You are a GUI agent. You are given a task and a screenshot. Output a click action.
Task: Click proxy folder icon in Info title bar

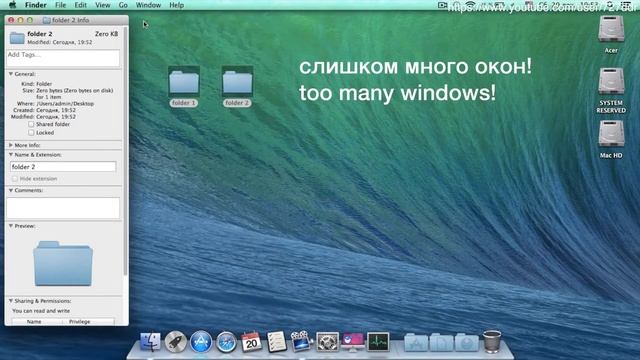click(x=47, y=20)
